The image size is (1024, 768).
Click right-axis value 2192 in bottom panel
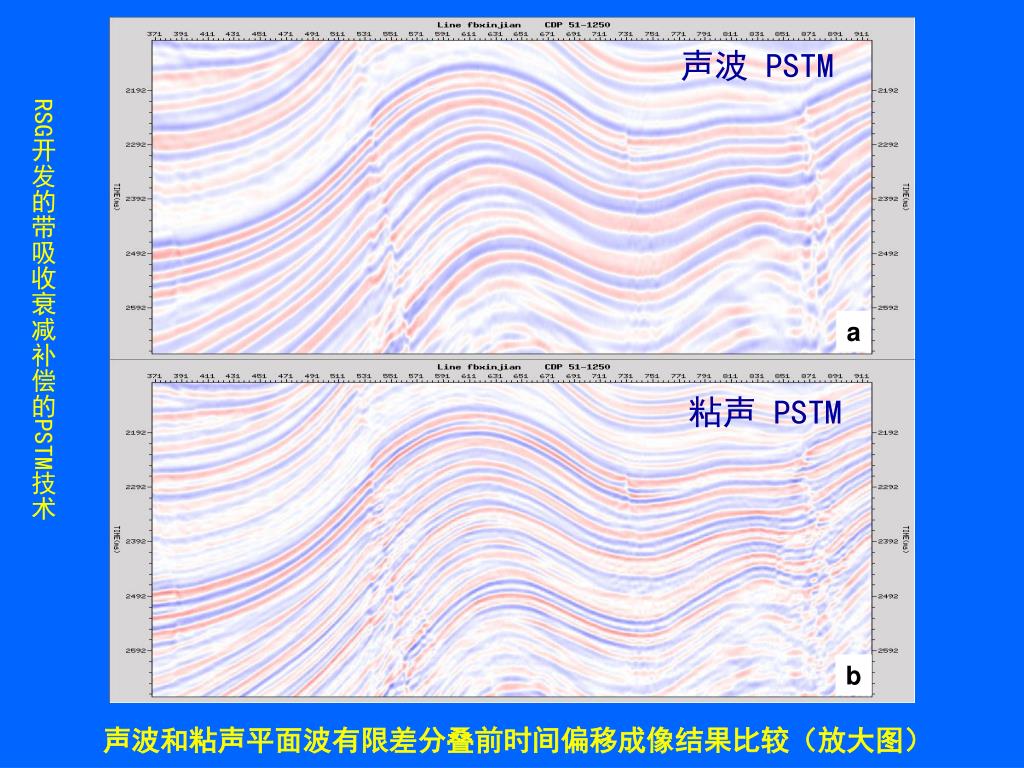(888, 432)
